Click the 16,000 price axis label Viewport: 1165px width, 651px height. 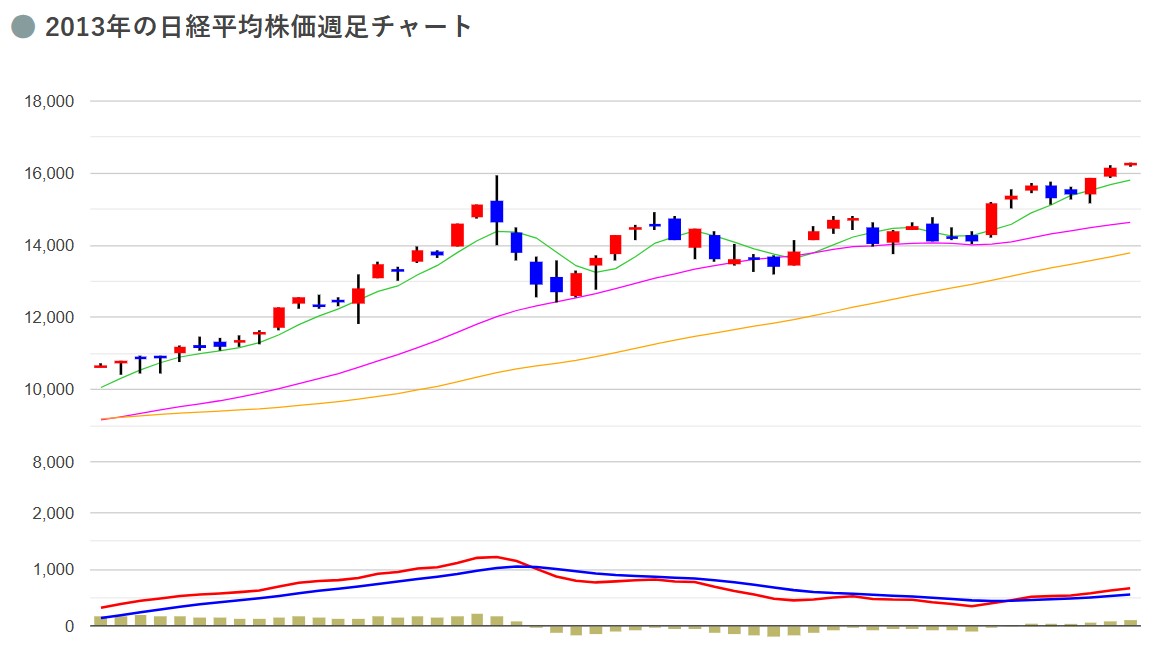pos(49,173)
